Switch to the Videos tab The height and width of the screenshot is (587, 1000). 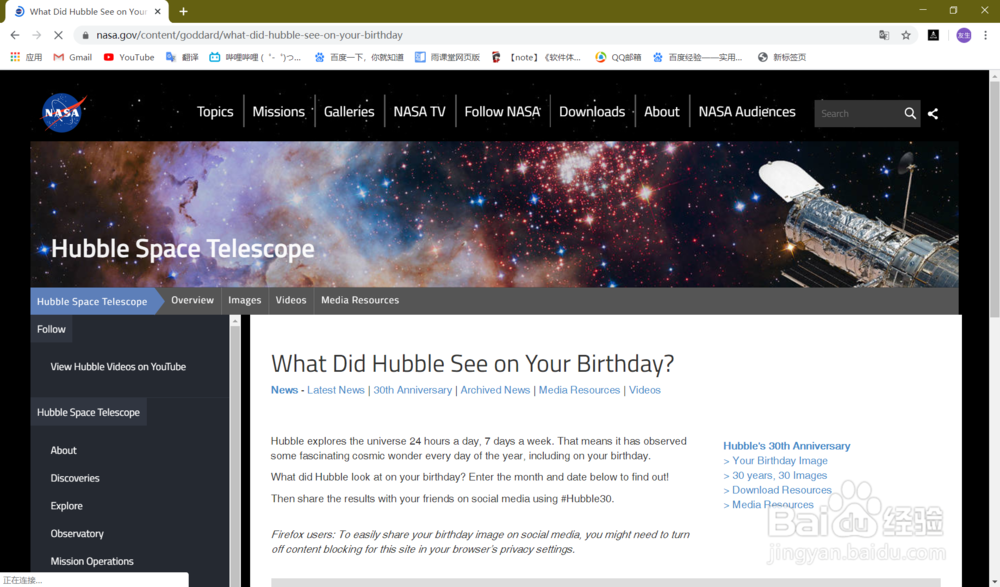291,300
